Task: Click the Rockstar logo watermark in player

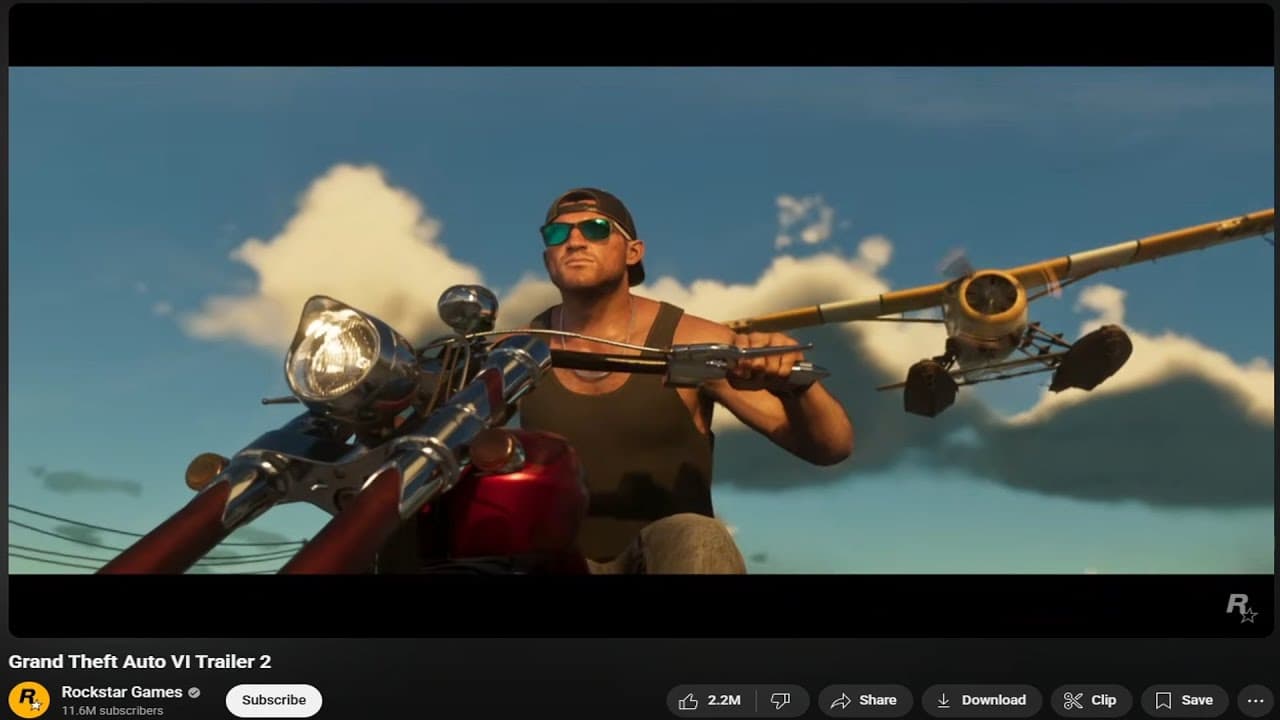Action: pyautogui.click(x=1241, y=608)
